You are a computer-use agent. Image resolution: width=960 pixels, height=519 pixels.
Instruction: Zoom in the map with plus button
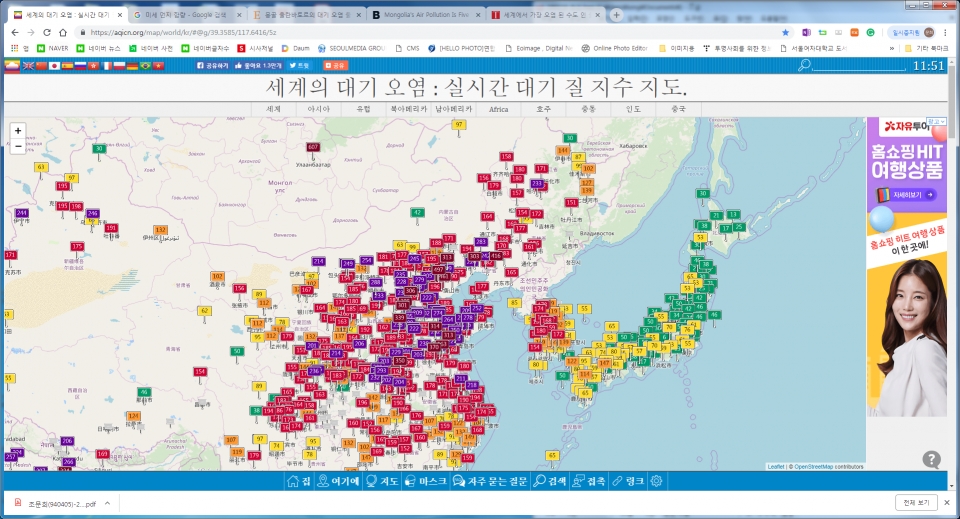[x=18, y=131]
